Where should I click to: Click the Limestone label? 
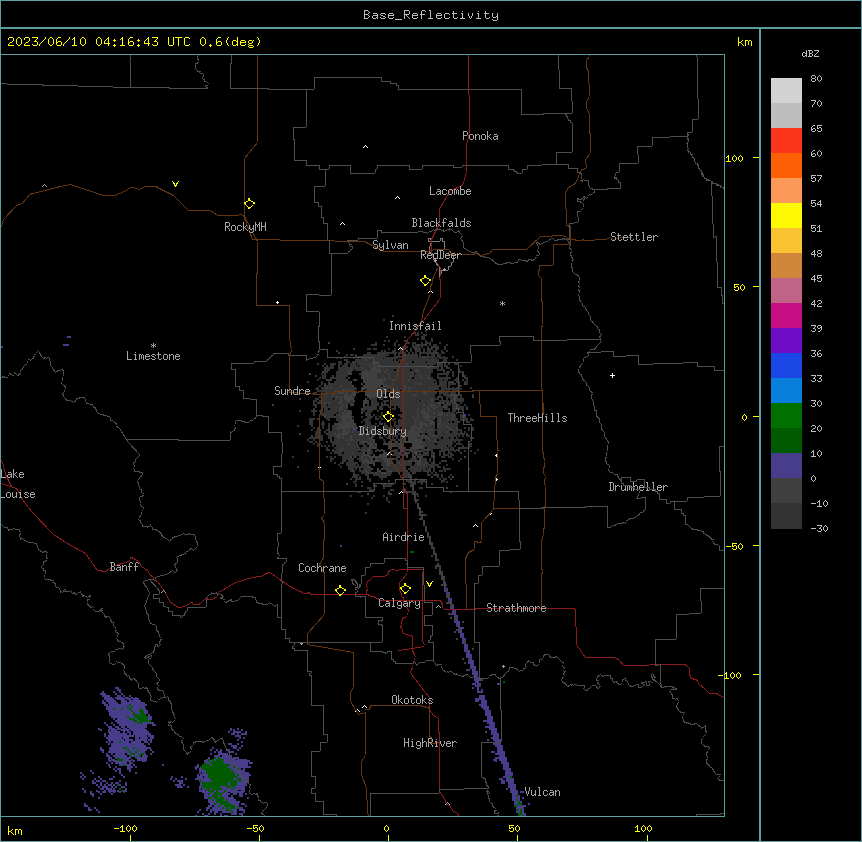153,356
